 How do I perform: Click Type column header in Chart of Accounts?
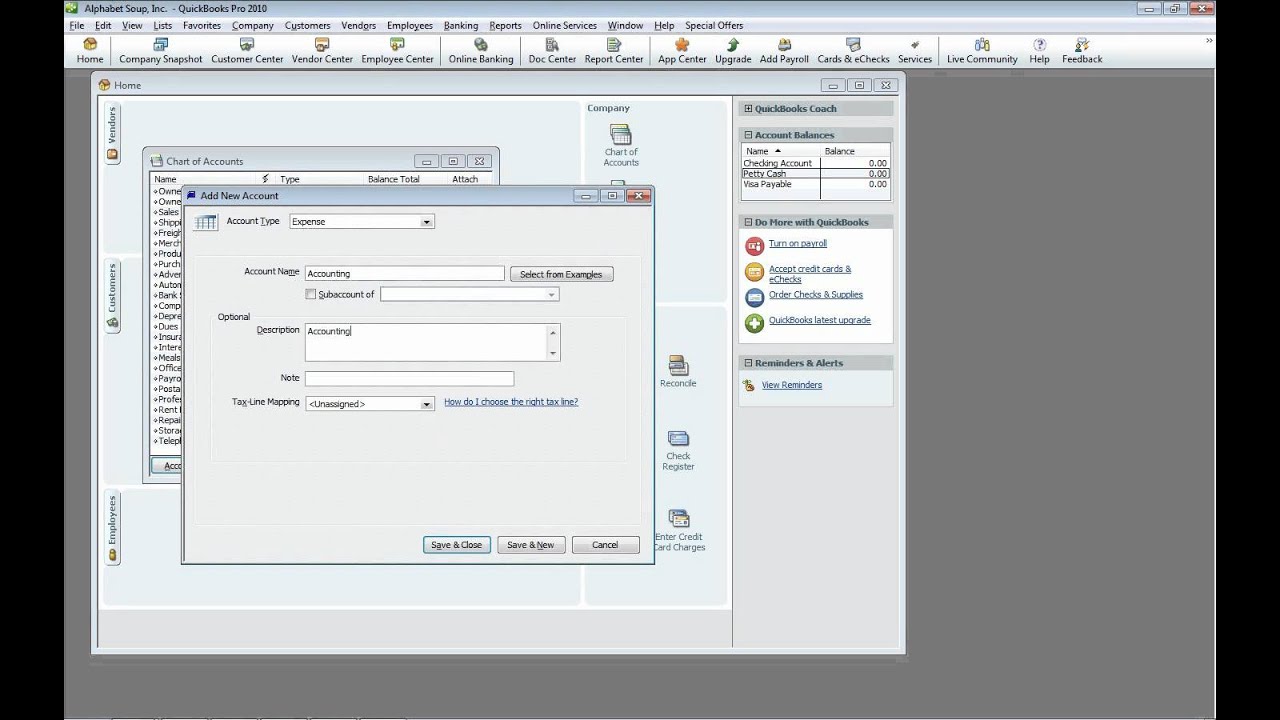point(290,179)
